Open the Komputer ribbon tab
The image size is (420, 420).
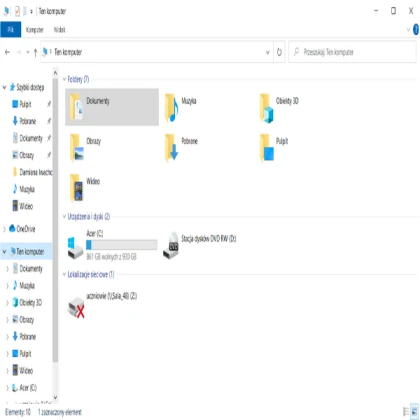pyautogui.click(x=35, y=30)
